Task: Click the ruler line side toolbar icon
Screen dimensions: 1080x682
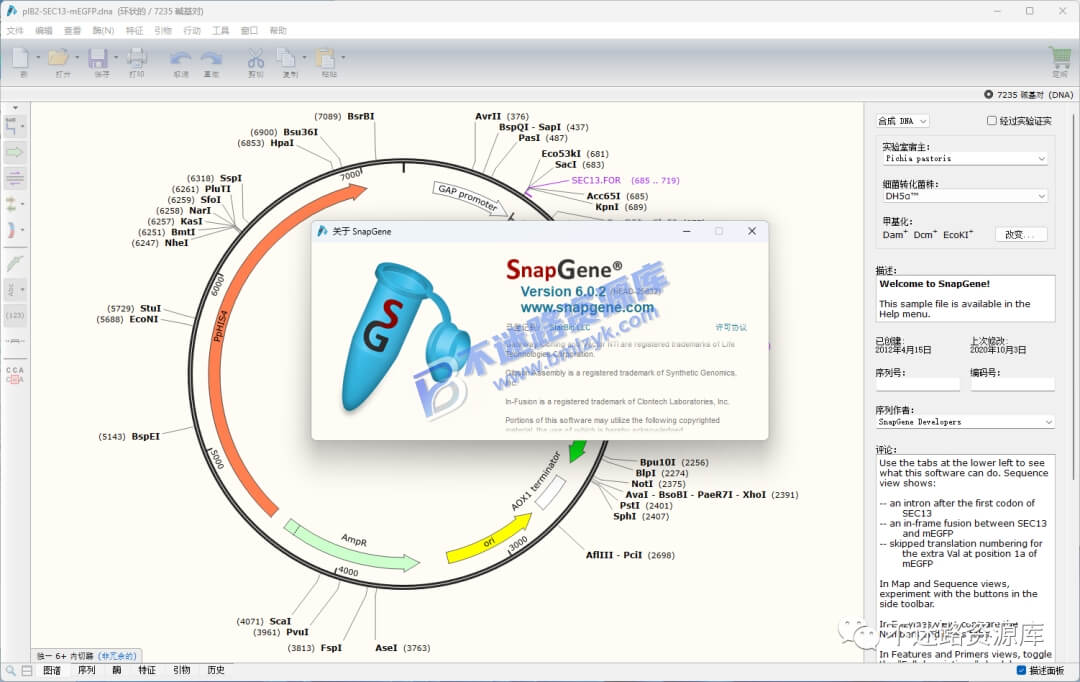Action: point(14,342)
